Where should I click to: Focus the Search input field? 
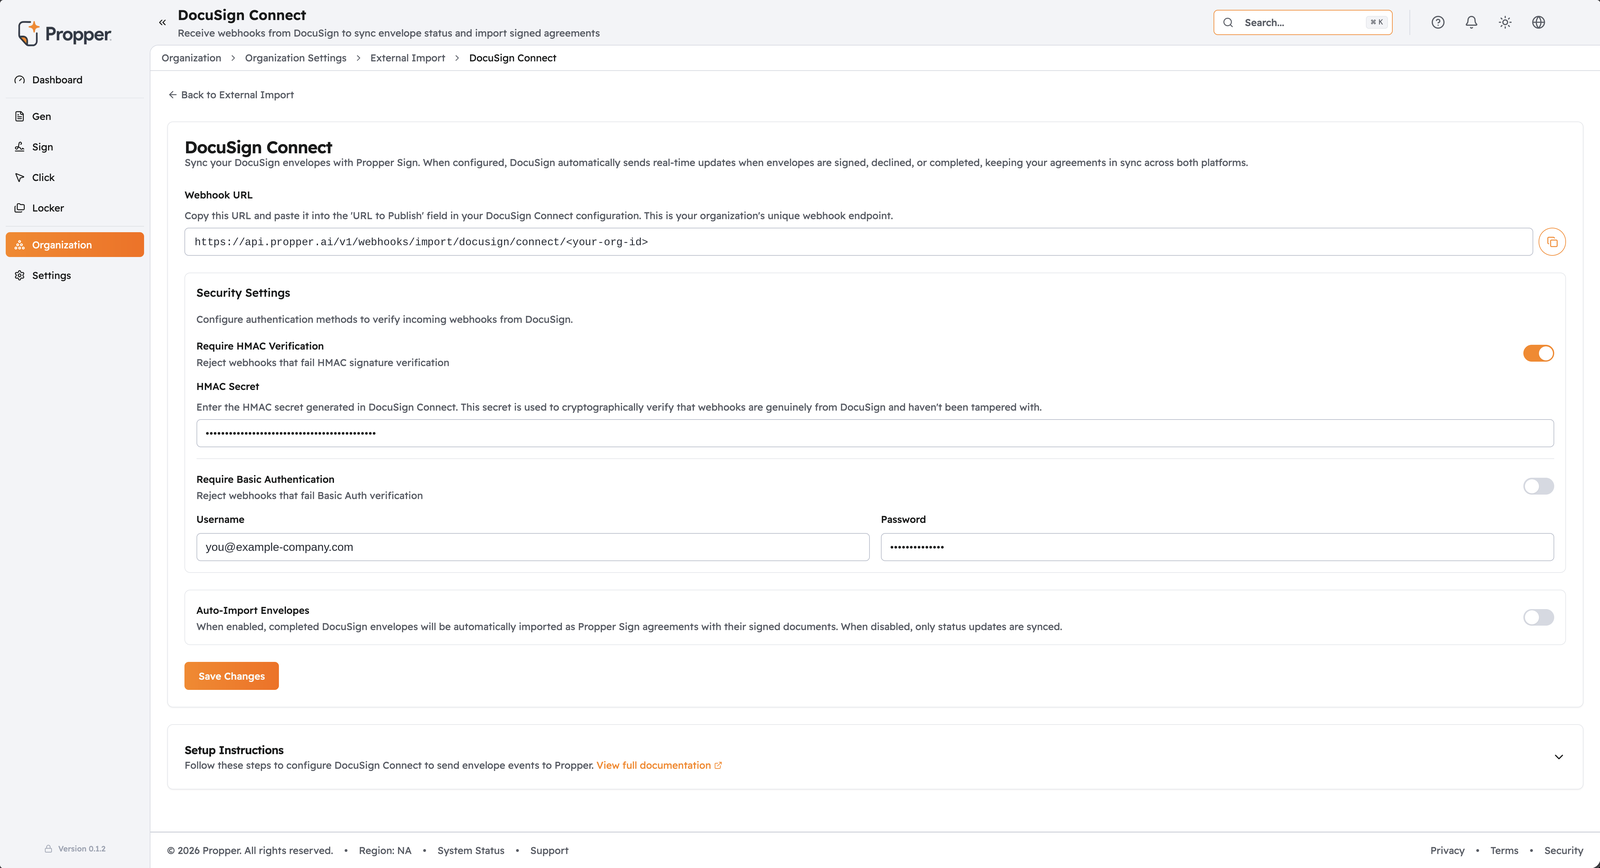pos(1303,22)
